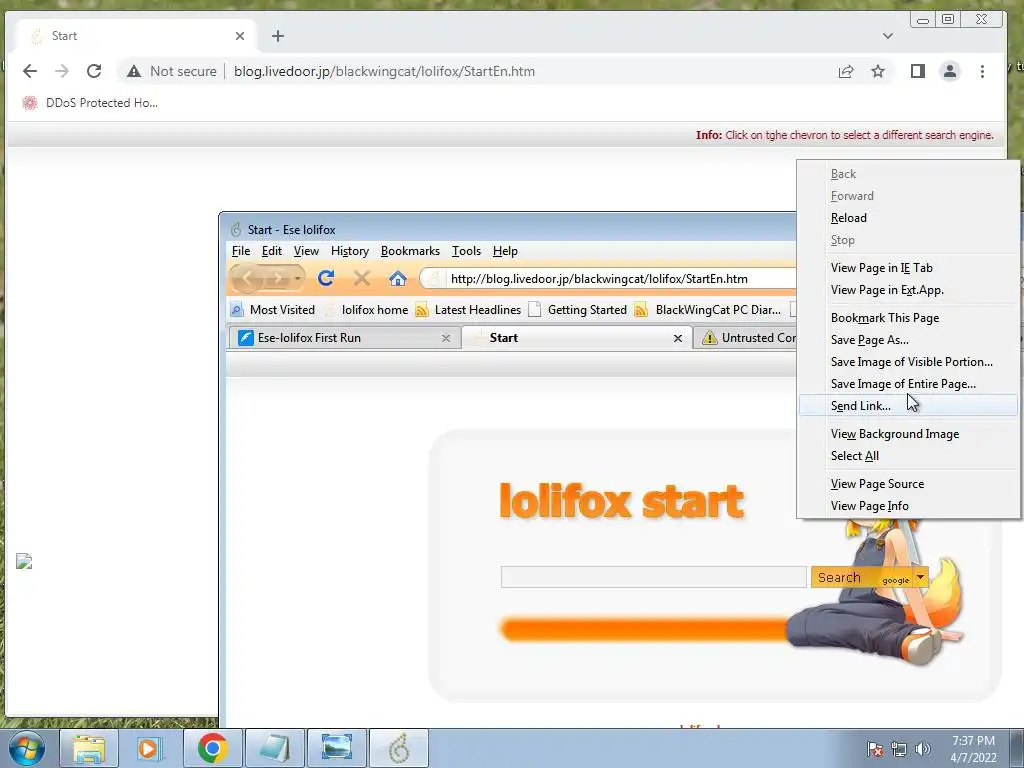The height and width of the screenshot is (768, 1024).
Task: Click the stop X icon in lolifox toolbar
Action: tap(362, 279)
